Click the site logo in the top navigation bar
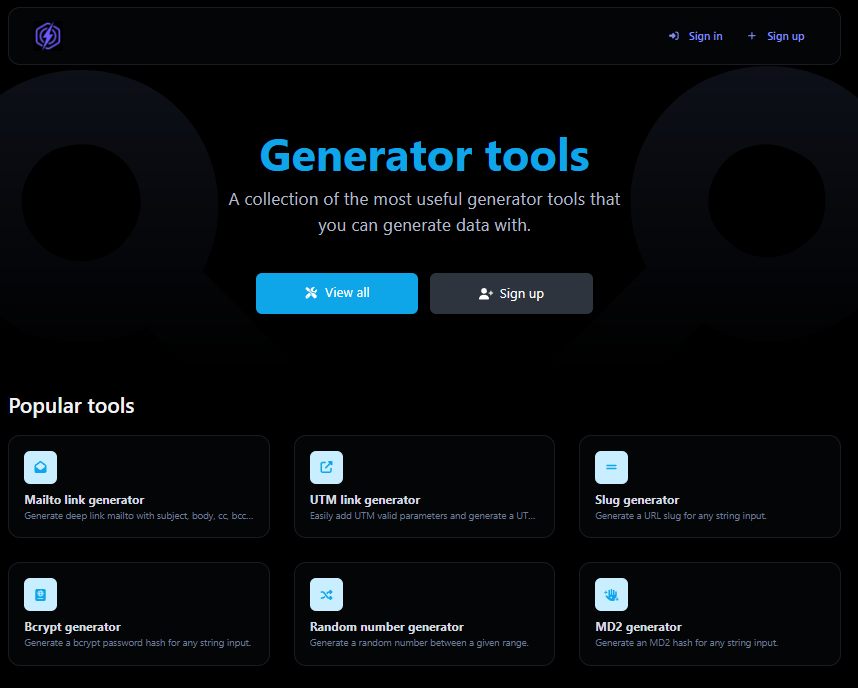The image size is (858, 688). pyautogui.click(x=47, y=36)
